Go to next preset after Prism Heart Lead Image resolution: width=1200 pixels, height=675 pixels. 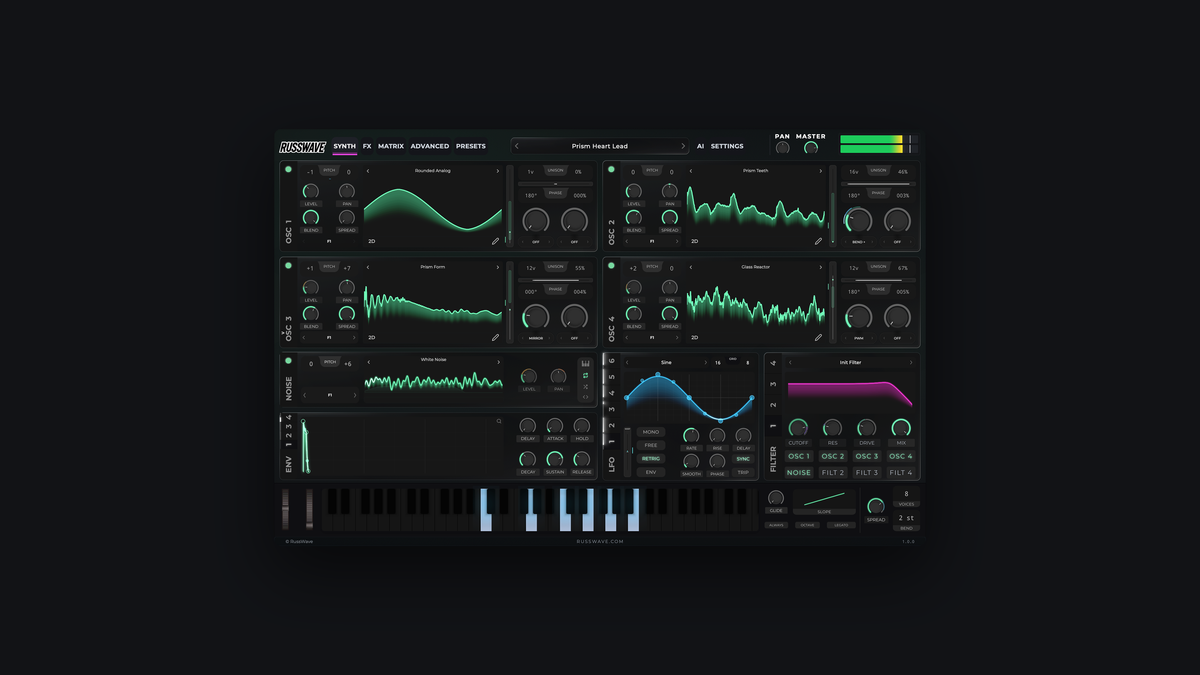(683, 146)
